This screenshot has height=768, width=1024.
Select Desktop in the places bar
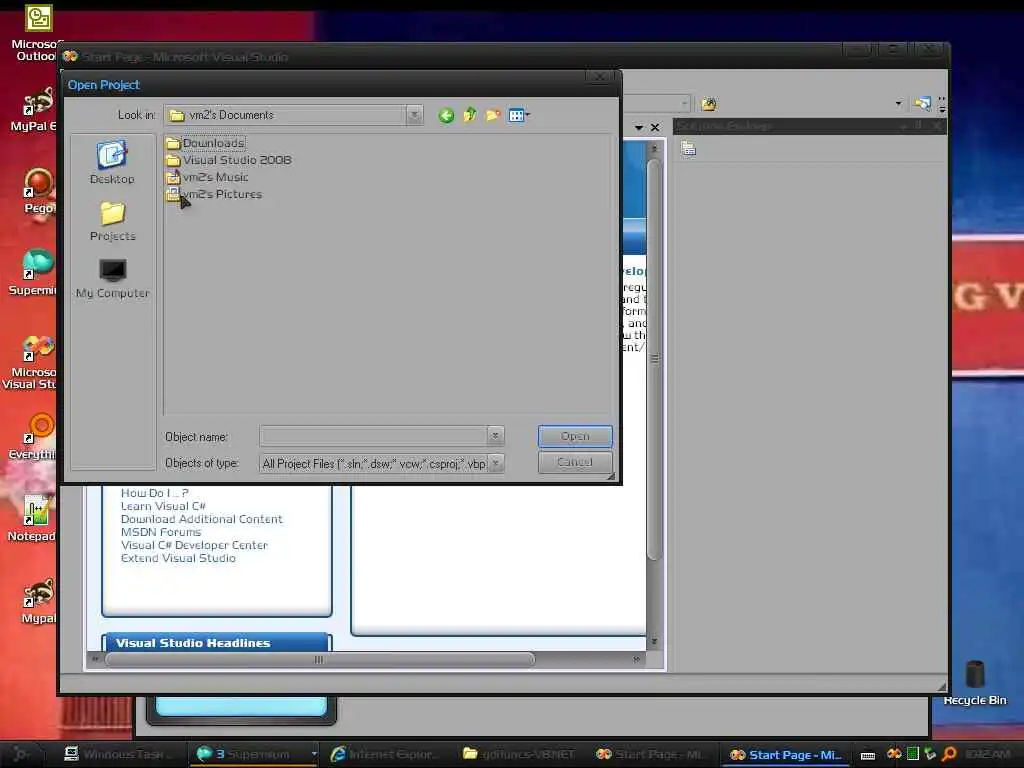112,162
